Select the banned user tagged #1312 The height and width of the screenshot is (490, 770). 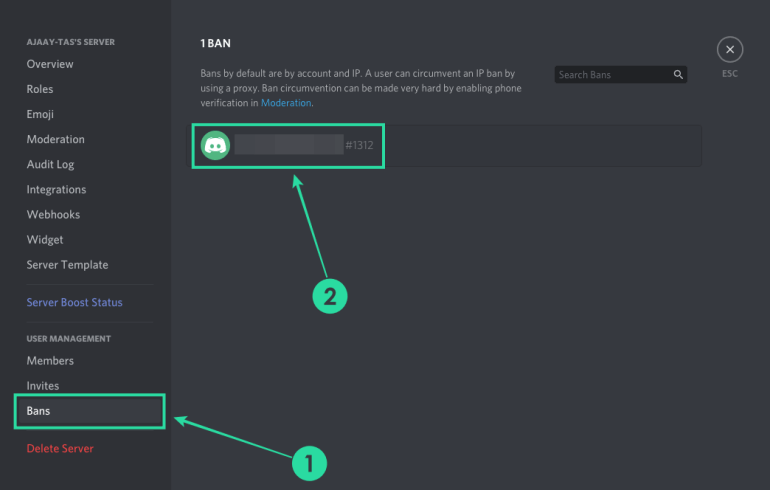click(x=446, y=146)
